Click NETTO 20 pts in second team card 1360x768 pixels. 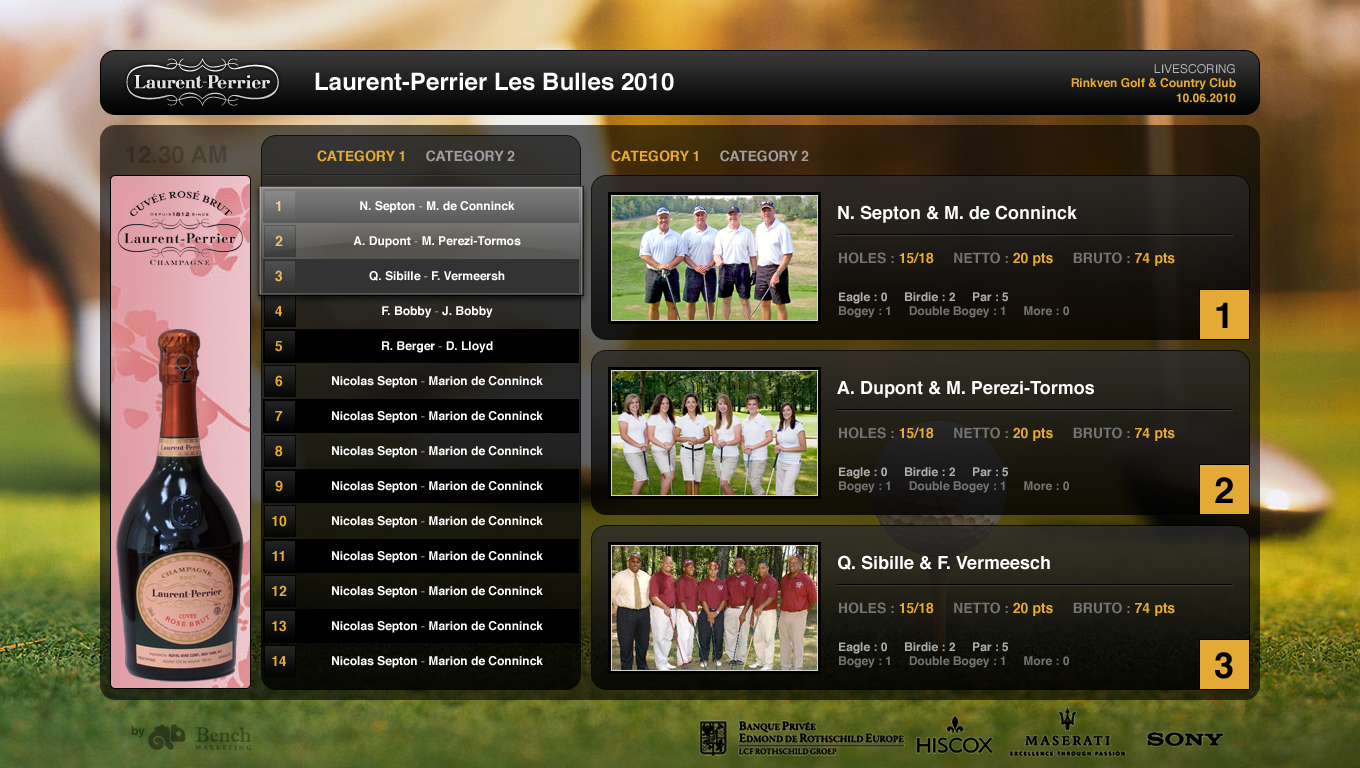point(1003,433)
